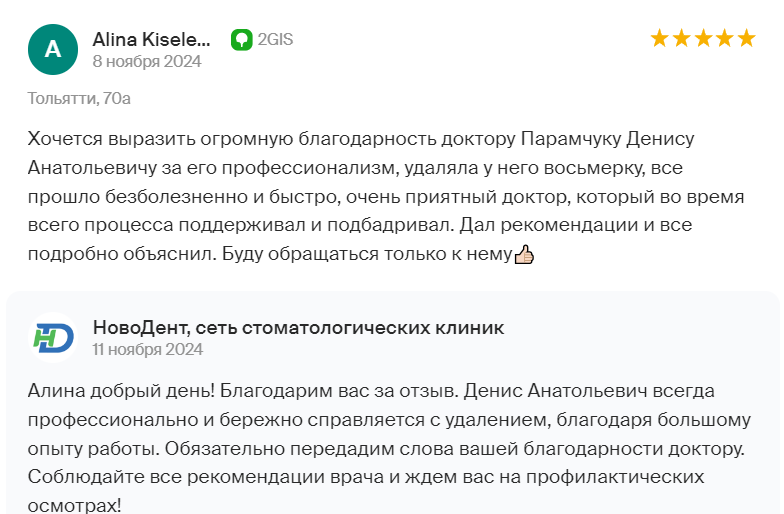
Task: Open reviewer name Alina Kisele...
Action: [152, 40]
